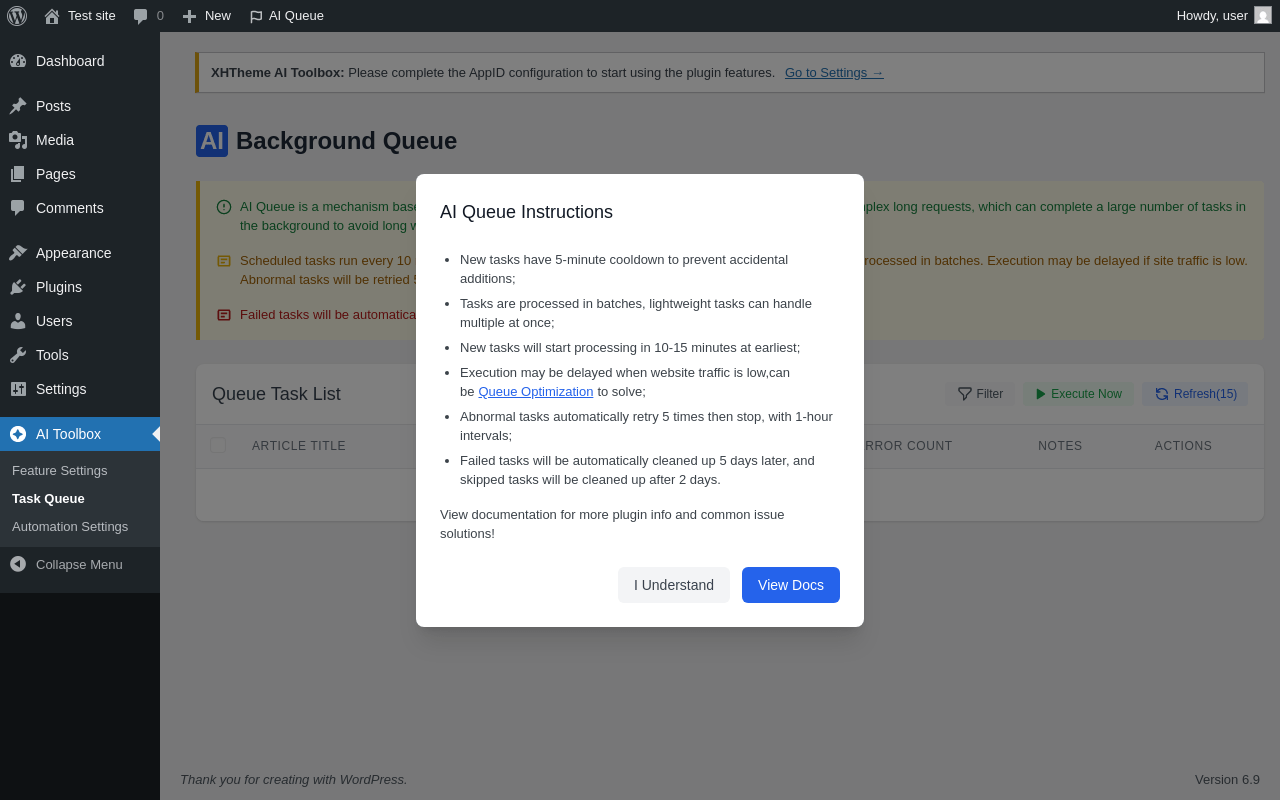Open the Howdy, user account menu
The height and width of the screenshot is (800, 1280).
pos(1212,16)
